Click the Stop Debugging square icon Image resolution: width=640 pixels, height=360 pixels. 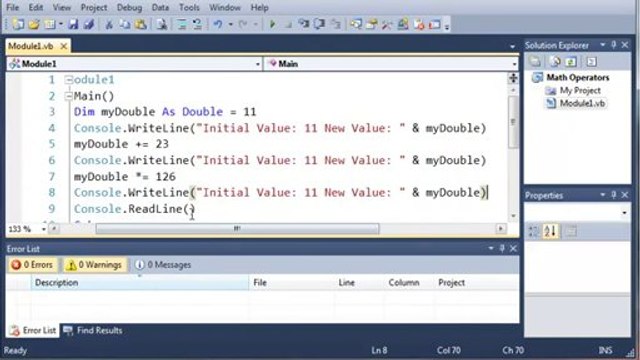[x=288, y=25]
